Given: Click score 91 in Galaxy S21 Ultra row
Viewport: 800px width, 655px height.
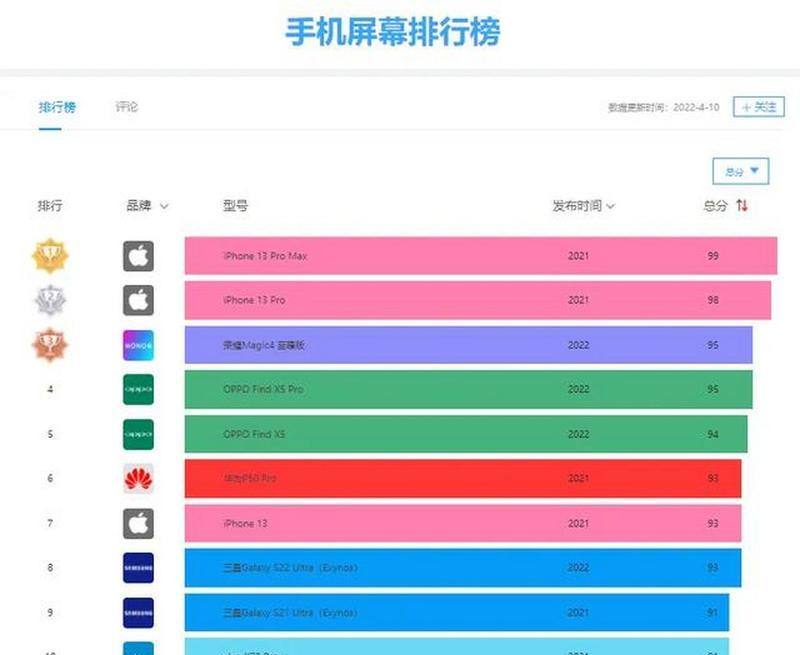Looking at the screenshot, I should 713,613.
